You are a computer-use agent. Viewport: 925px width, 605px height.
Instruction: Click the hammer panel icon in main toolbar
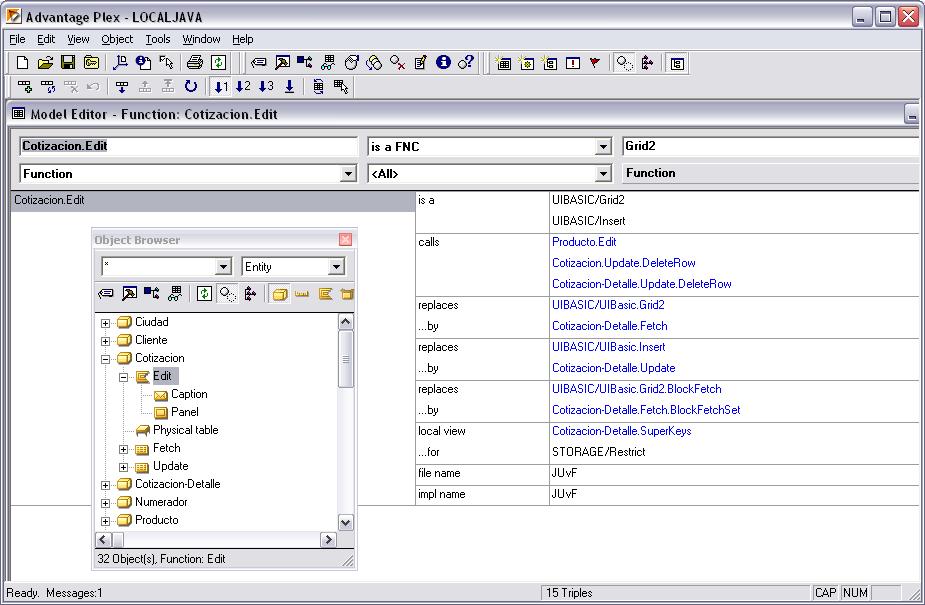point(283,63)
